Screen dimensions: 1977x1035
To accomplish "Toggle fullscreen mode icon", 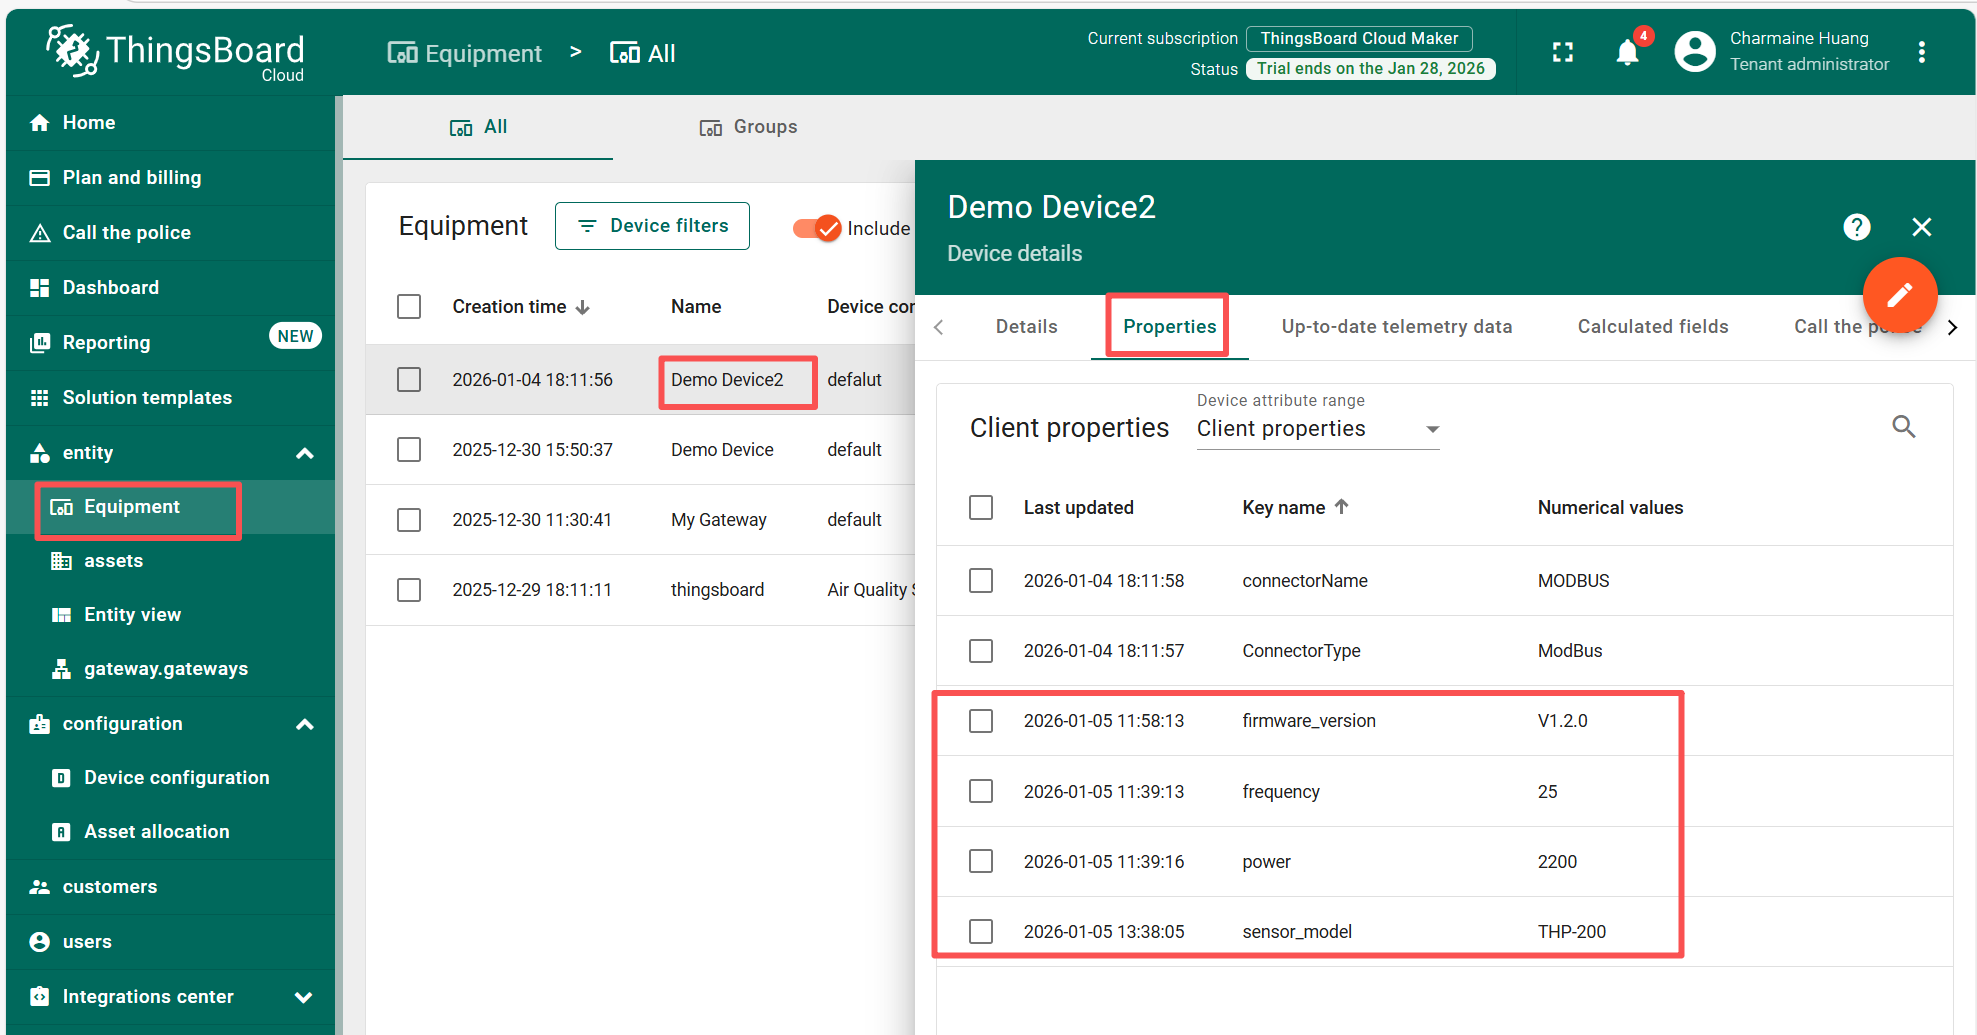I will coord(1563,53).
